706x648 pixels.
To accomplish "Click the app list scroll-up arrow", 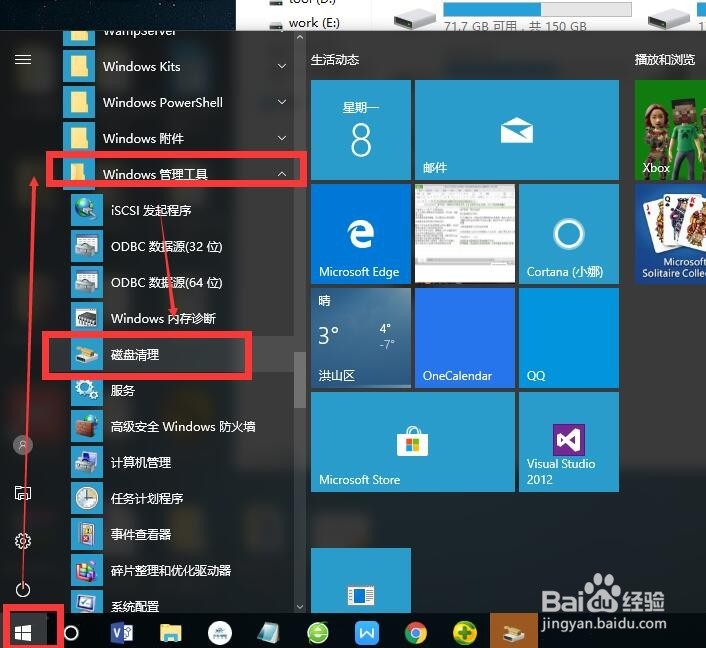I will click(300, 38).
